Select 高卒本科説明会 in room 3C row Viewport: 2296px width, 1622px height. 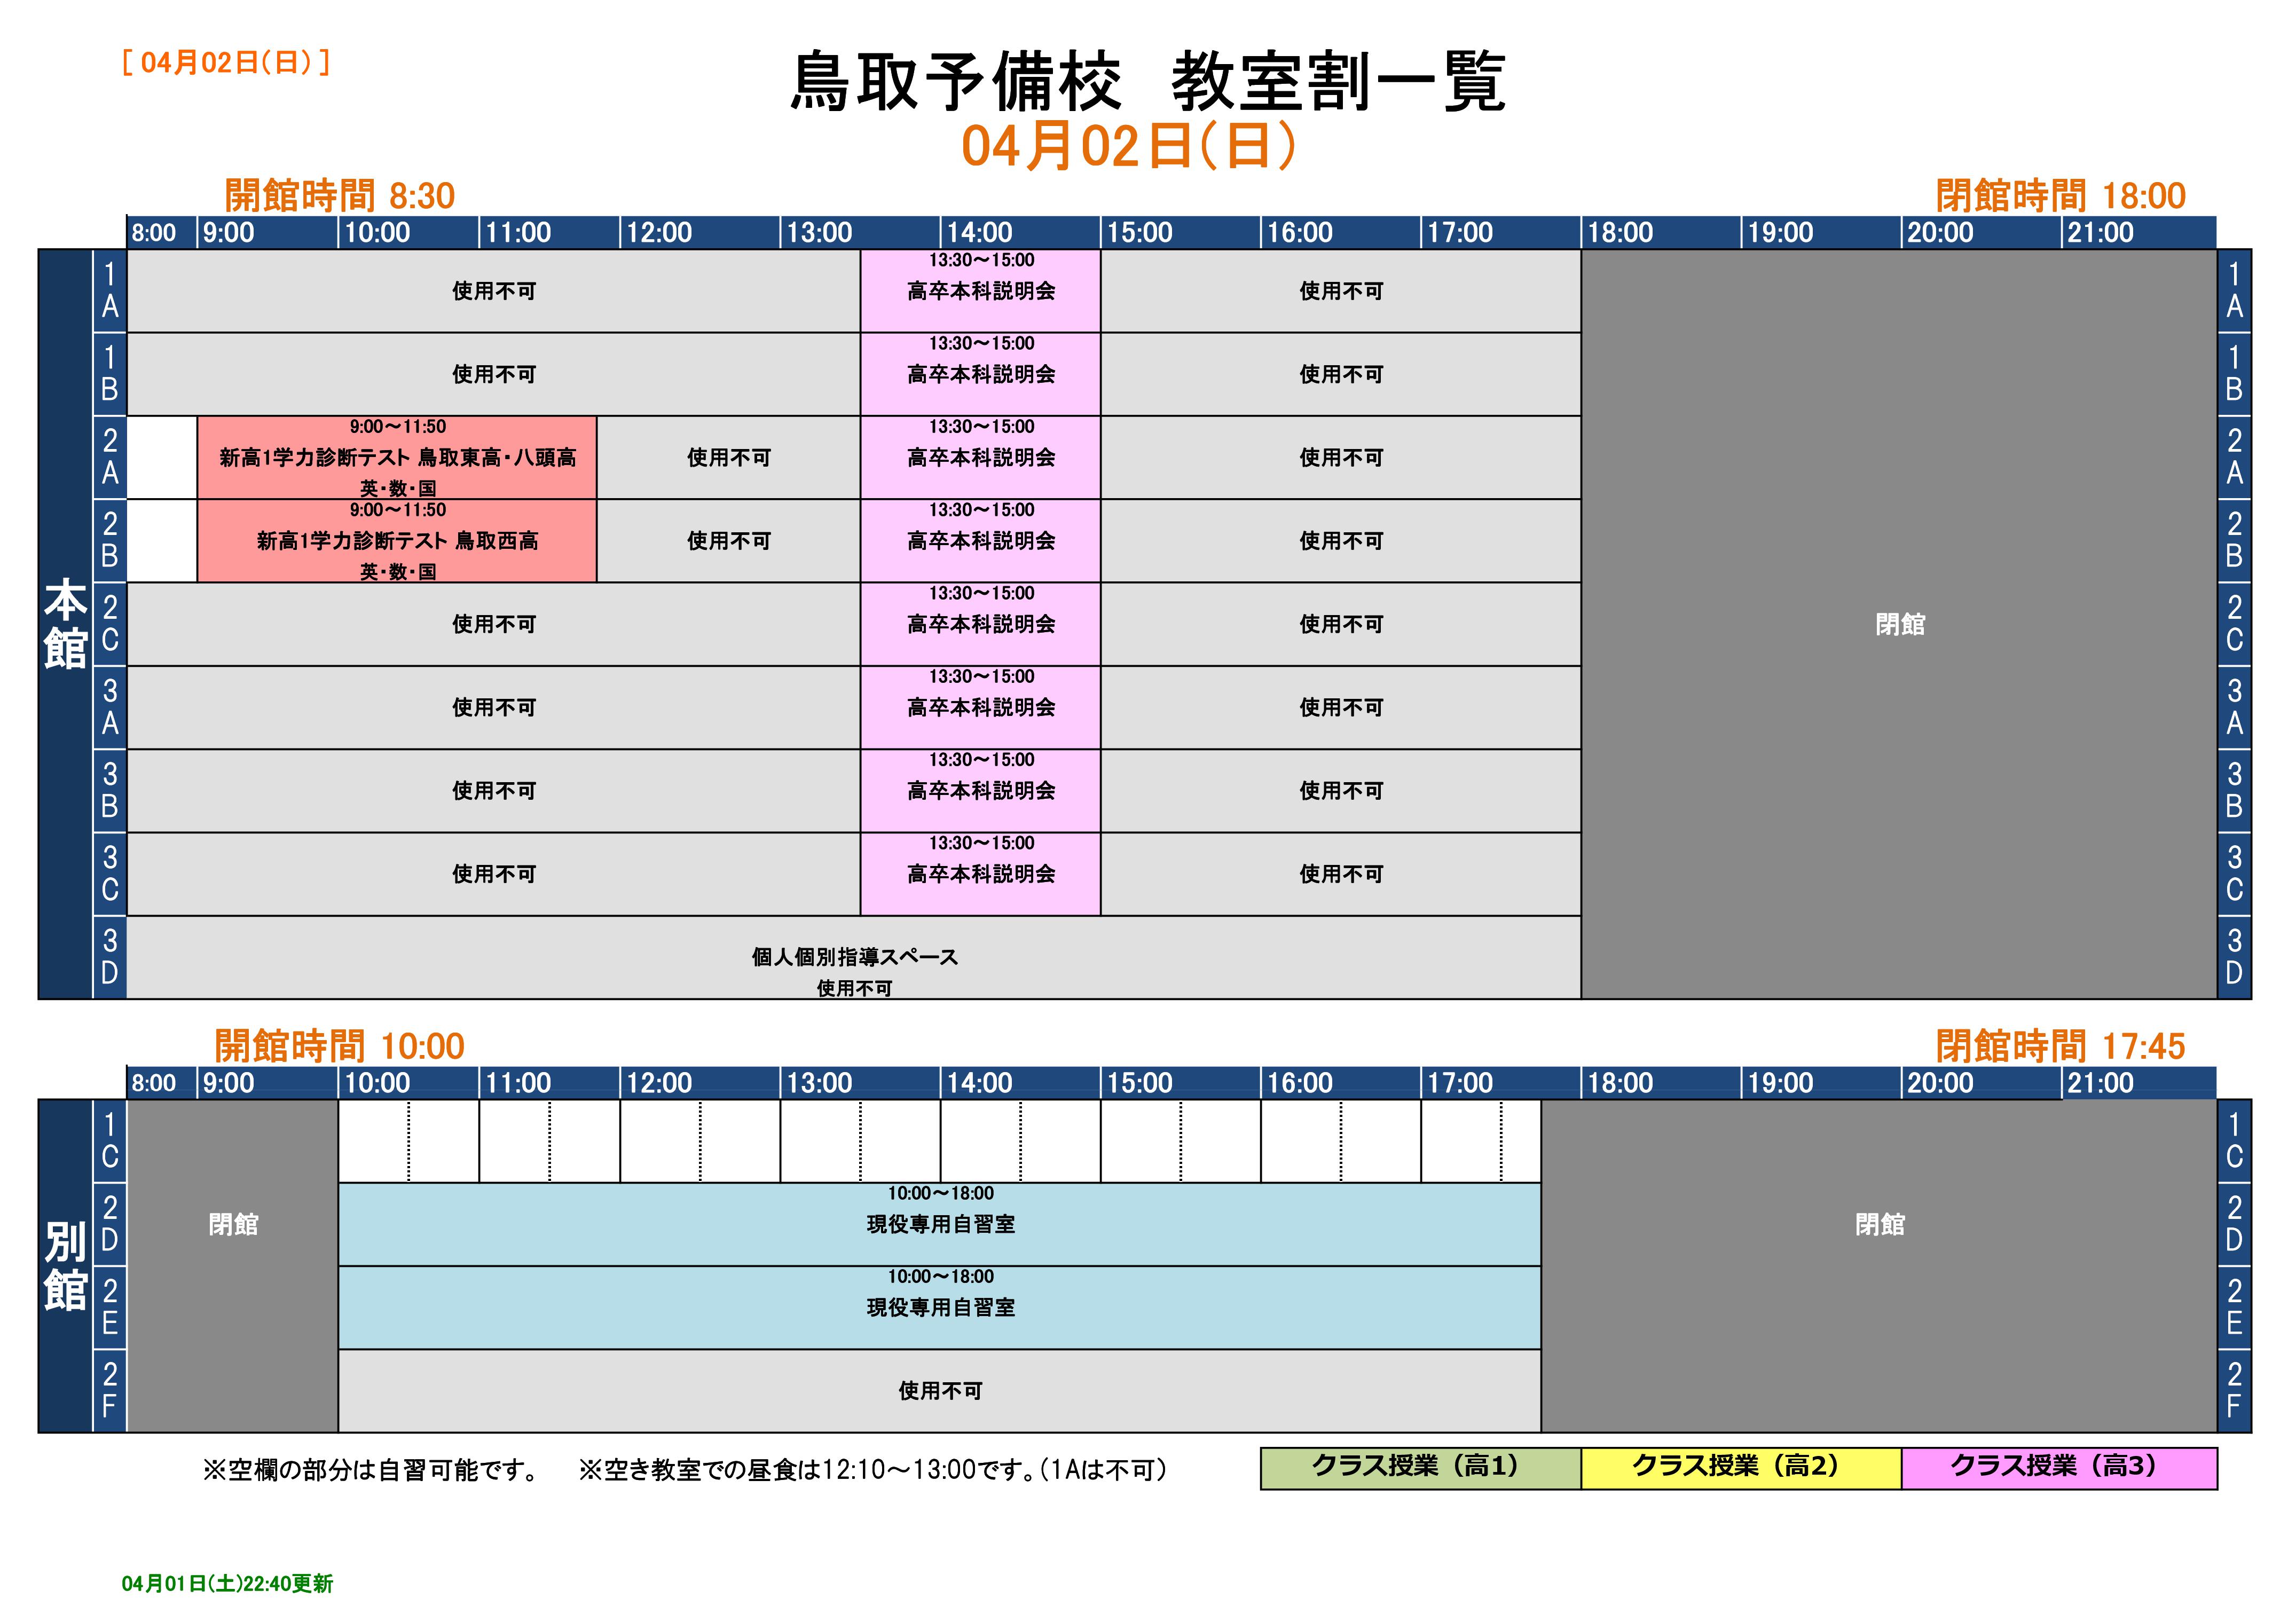coord(981,874)
